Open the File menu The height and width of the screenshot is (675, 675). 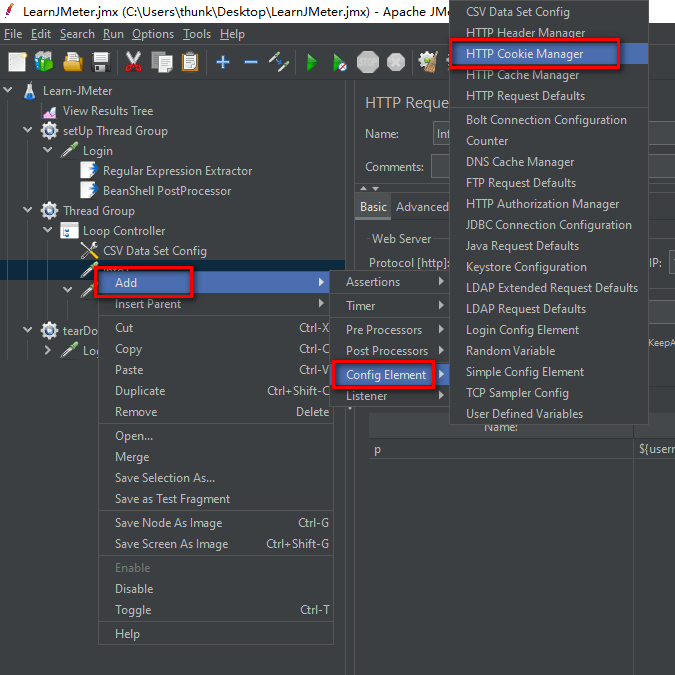pyautogui.click(x=13, y=34)
